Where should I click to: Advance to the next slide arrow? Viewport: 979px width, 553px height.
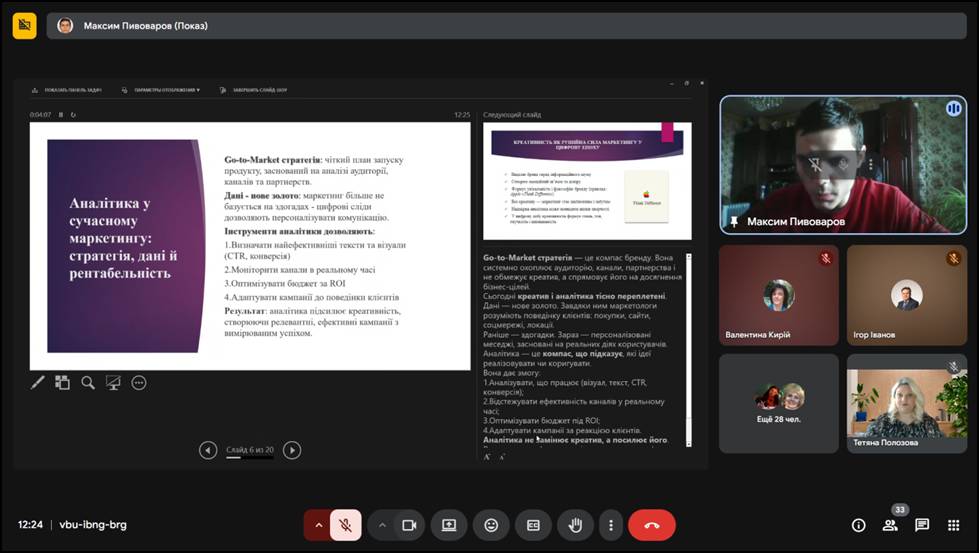(x=292, y=450)
